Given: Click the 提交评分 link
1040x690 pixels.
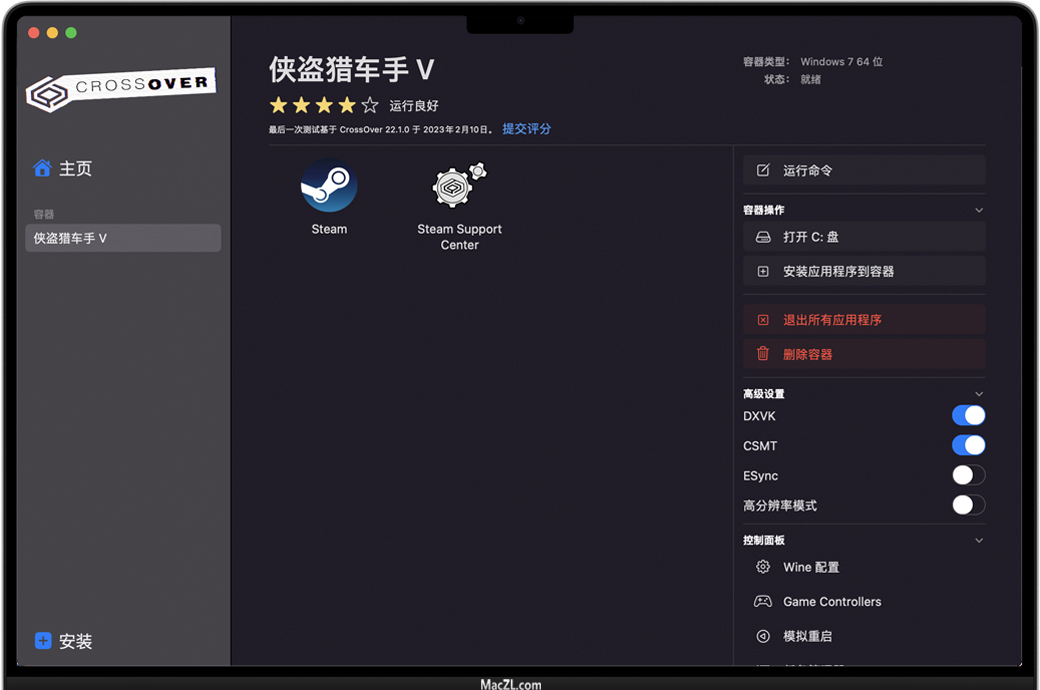Looking at the screenshot, I should pos(526,129).
